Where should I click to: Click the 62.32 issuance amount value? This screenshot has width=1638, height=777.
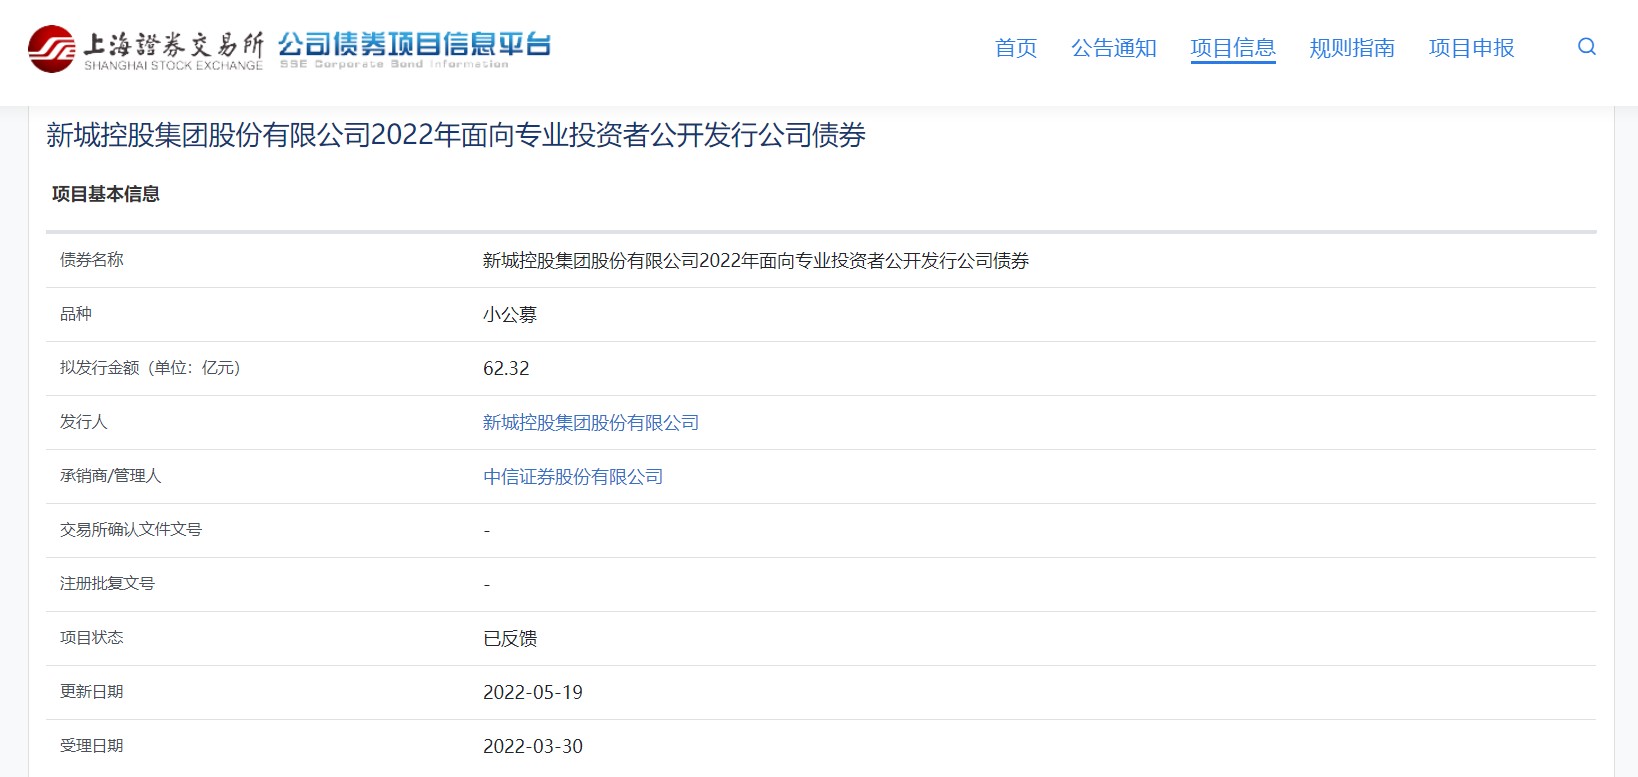point(506,369)
